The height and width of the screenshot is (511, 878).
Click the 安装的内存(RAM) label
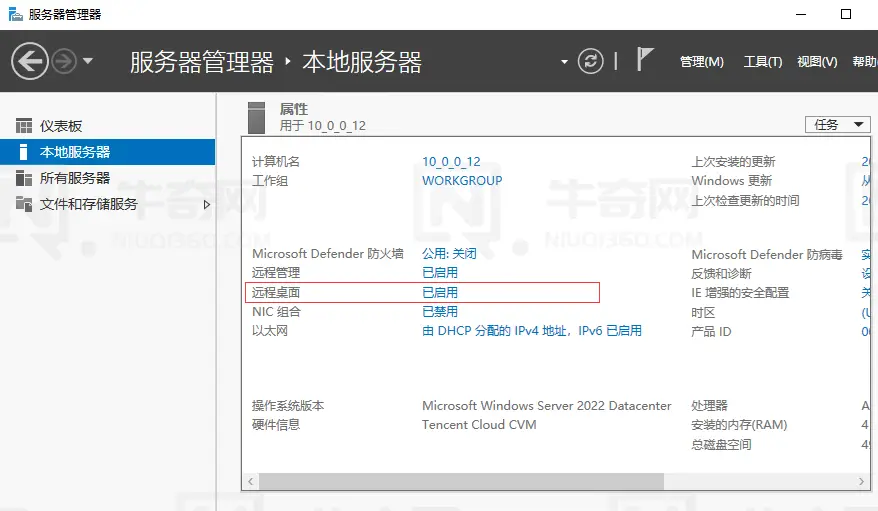739,425
